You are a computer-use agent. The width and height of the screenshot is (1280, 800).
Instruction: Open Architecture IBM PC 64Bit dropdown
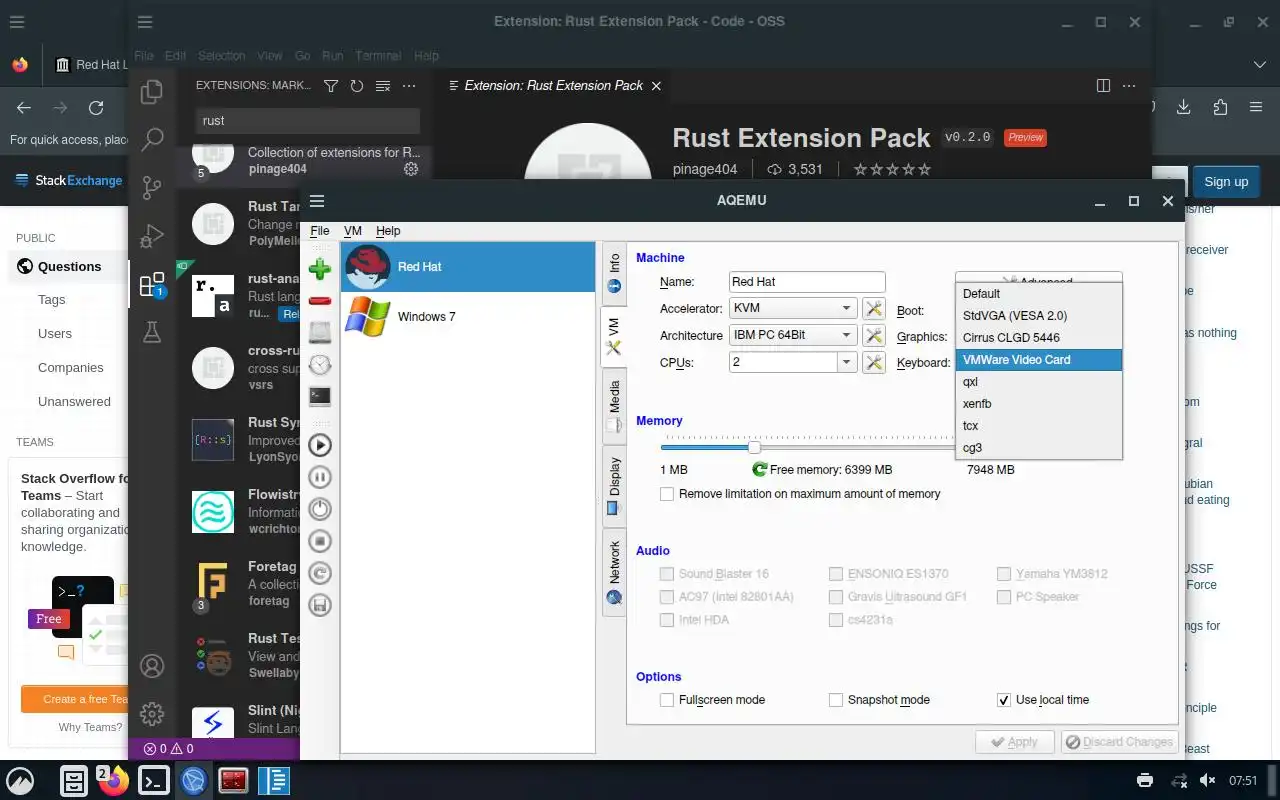coord(793,335)
